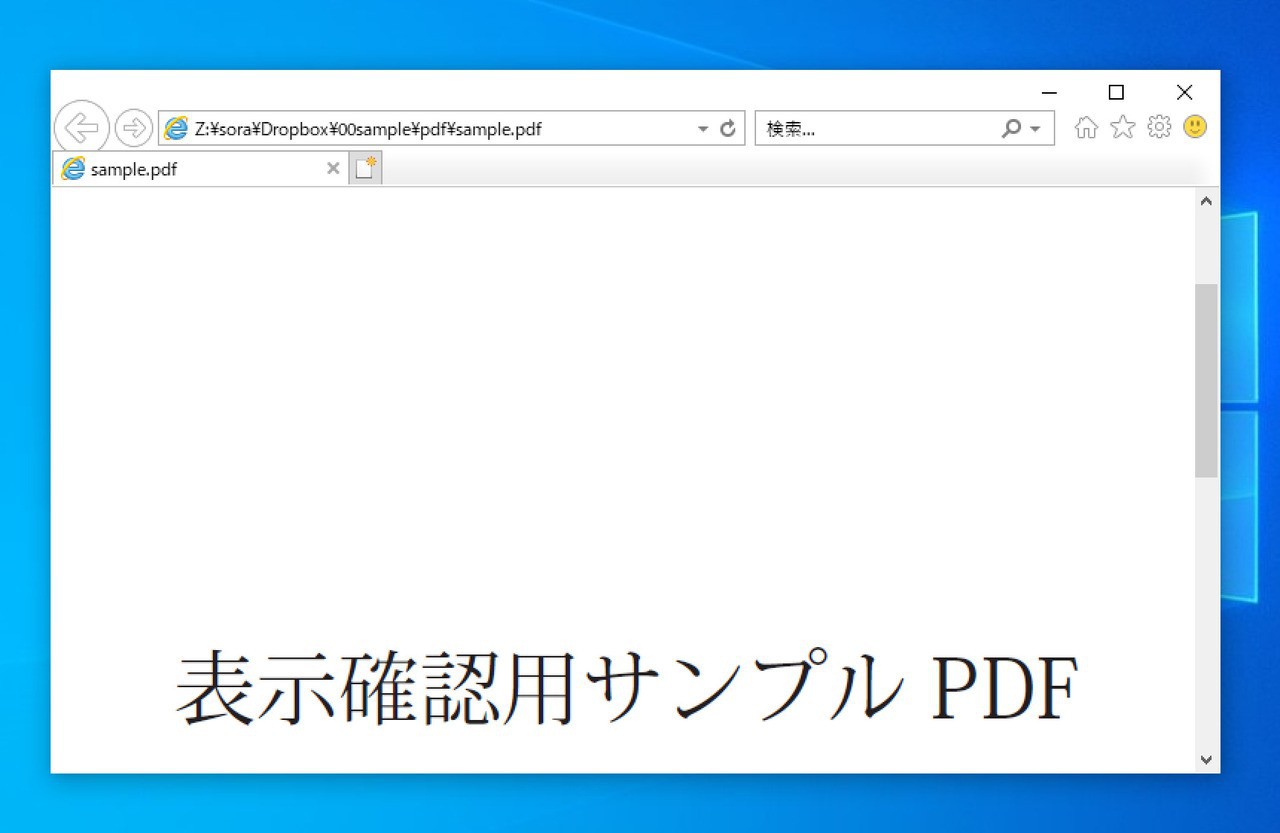Image resolution: width=1280 pixels, height=833 pixels.
Task: Open the search provider dropdown arrow
Action: coord(1035,129)
